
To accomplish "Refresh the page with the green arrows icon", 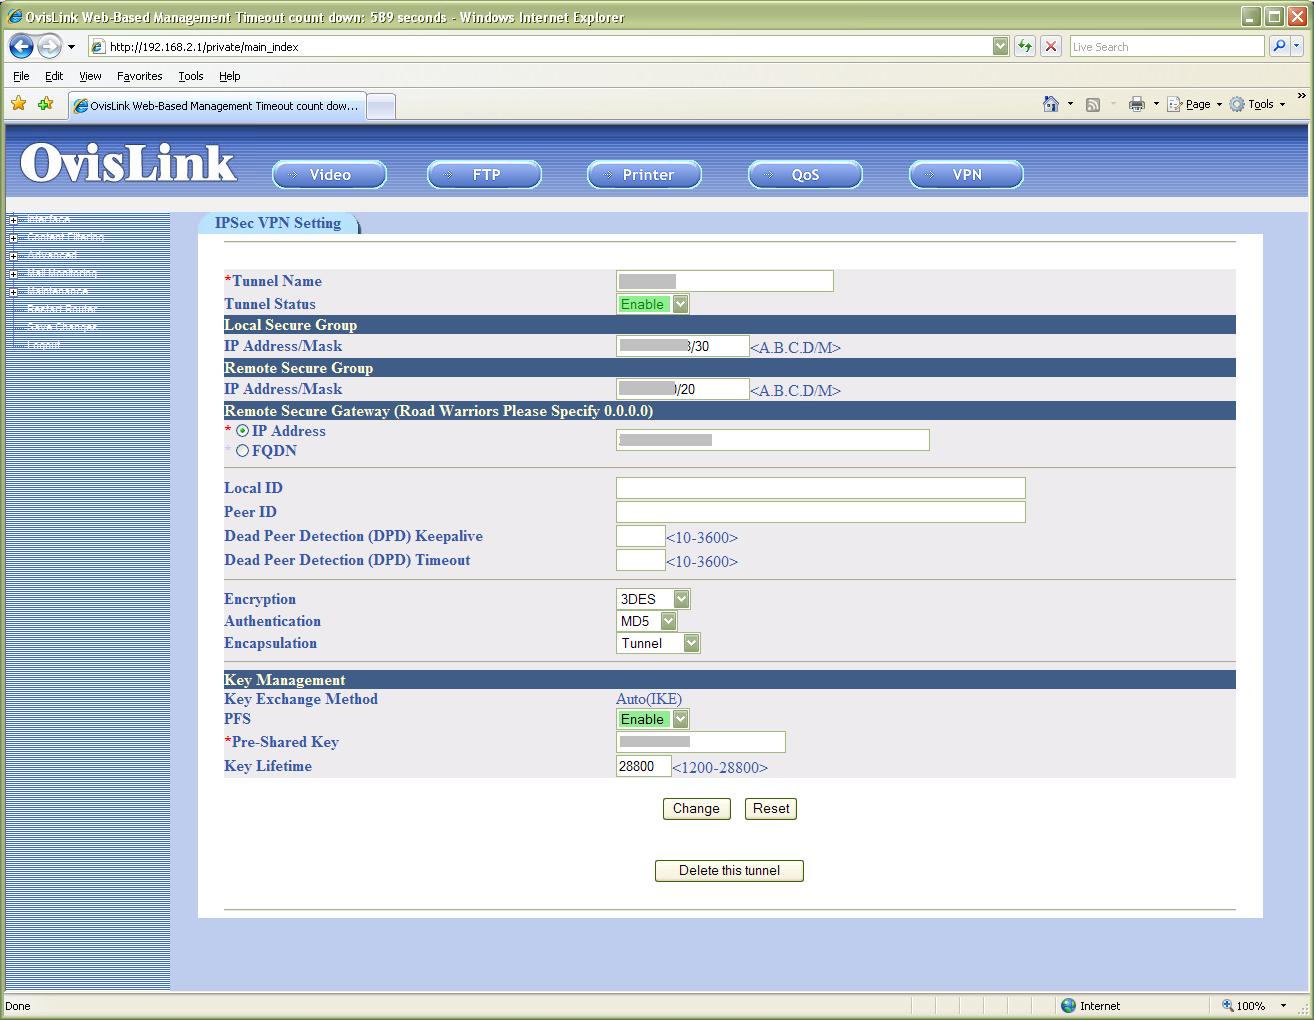I will tap(1024, 46).
